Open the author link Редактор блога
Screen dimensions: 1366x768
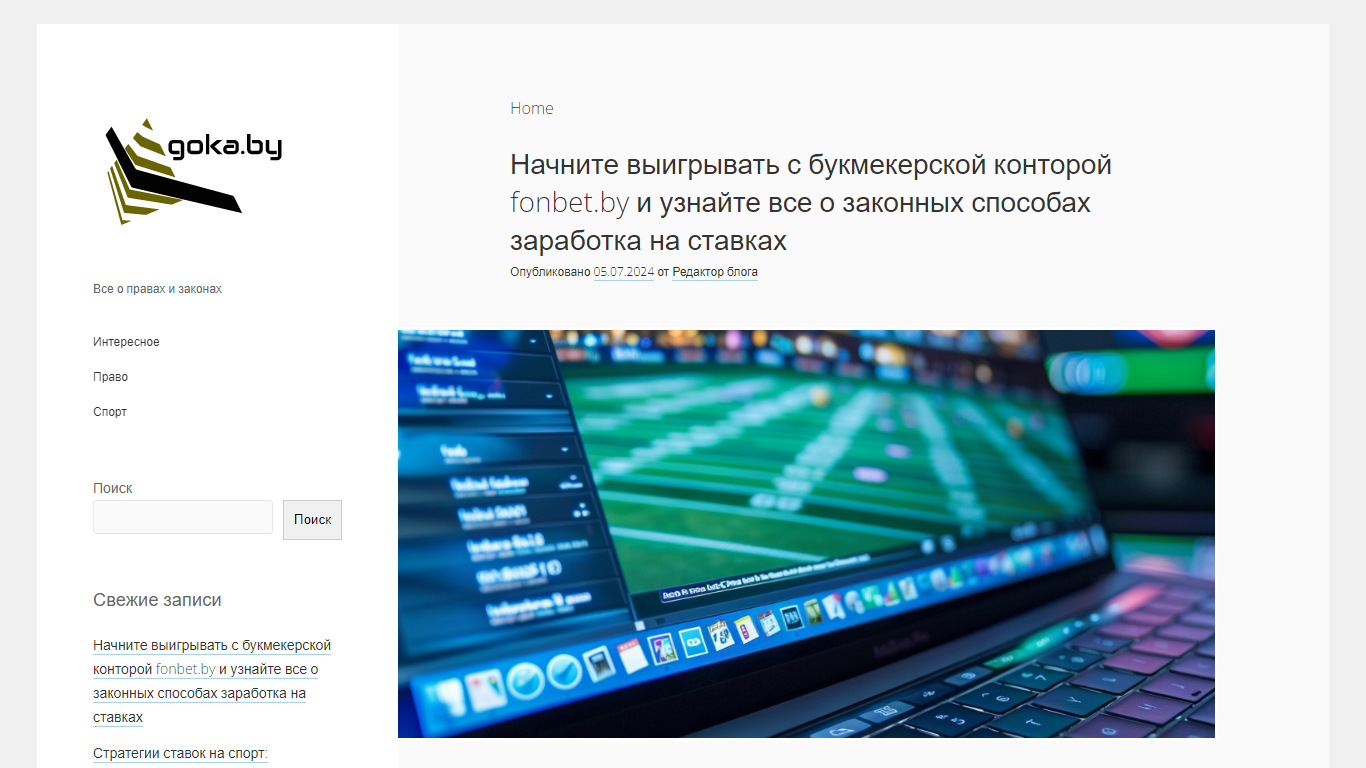715,272
